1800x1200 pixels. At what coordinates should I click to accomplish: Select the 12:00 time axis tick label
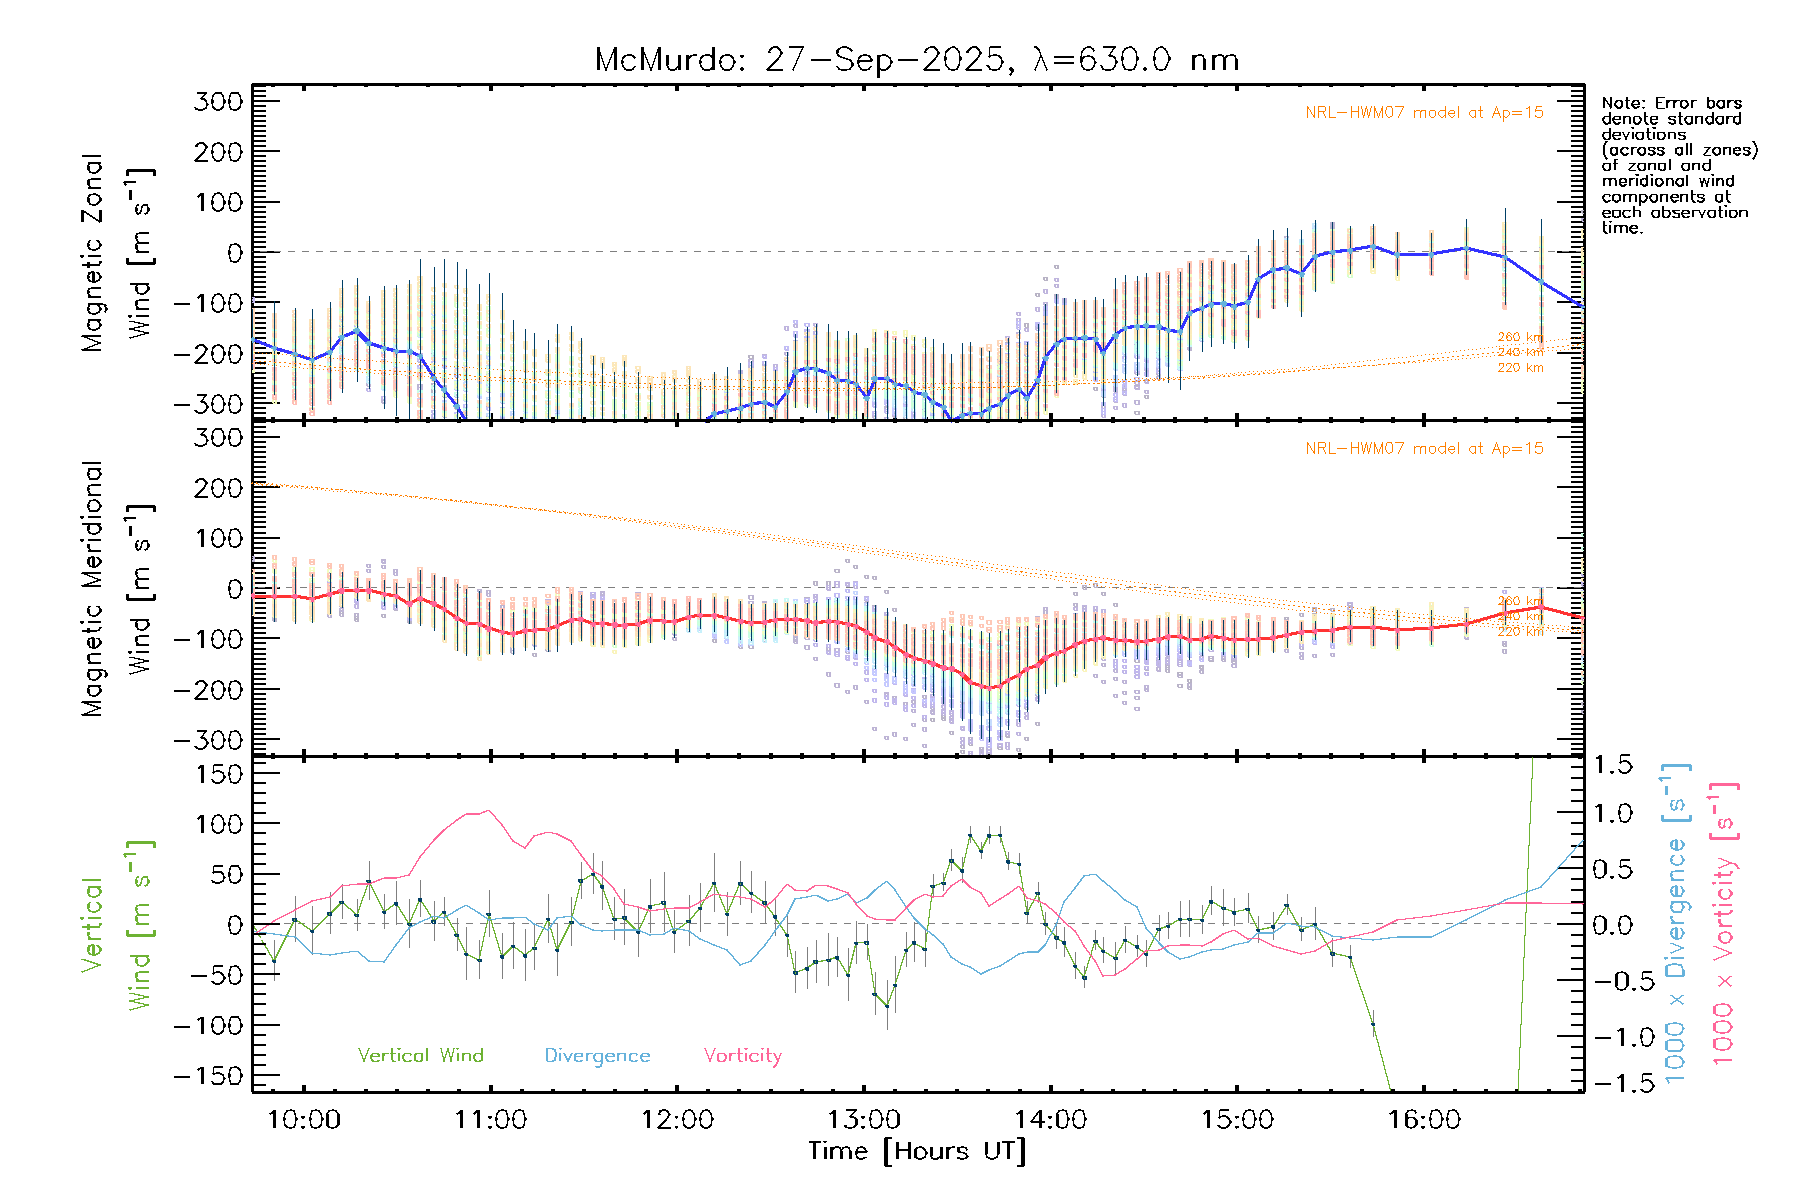[677, 1119]
